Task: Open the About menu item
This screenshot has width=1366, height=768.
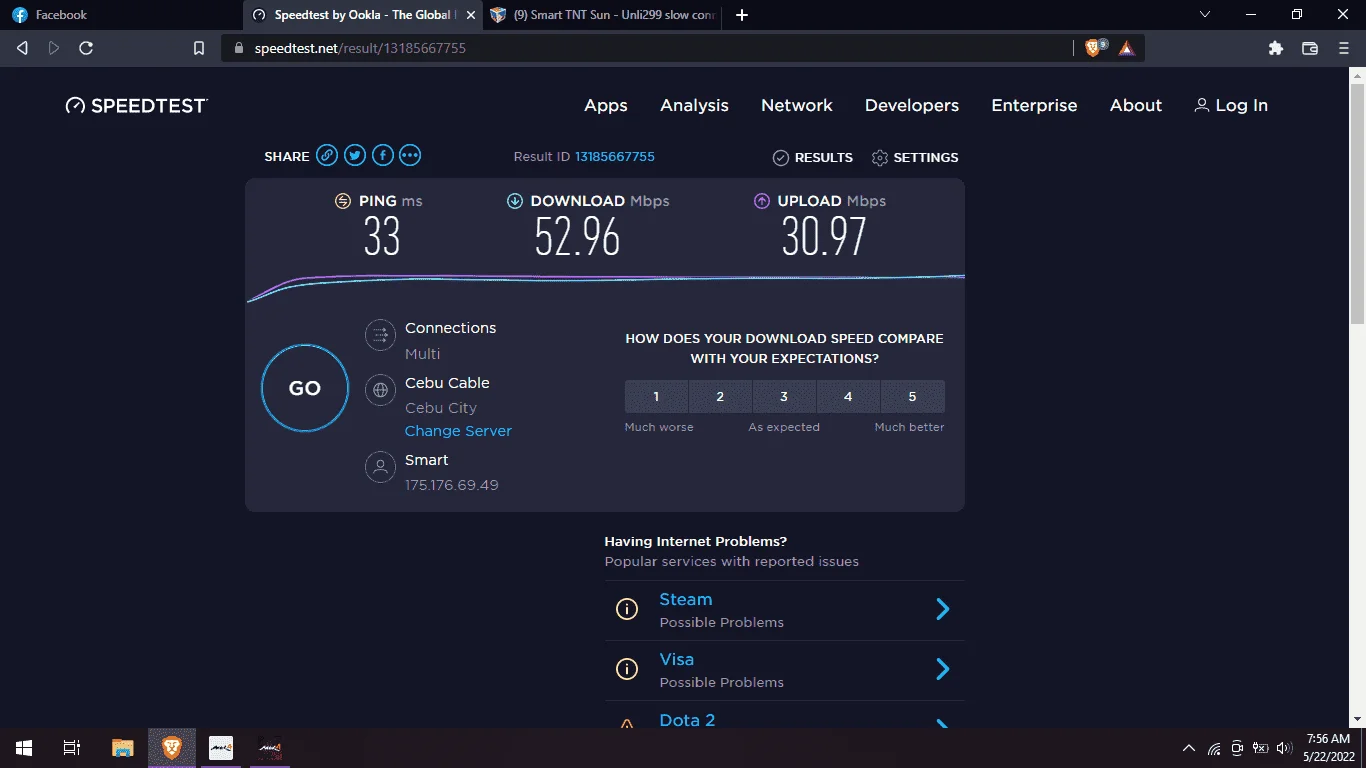Action: [x=1136, y=105]
